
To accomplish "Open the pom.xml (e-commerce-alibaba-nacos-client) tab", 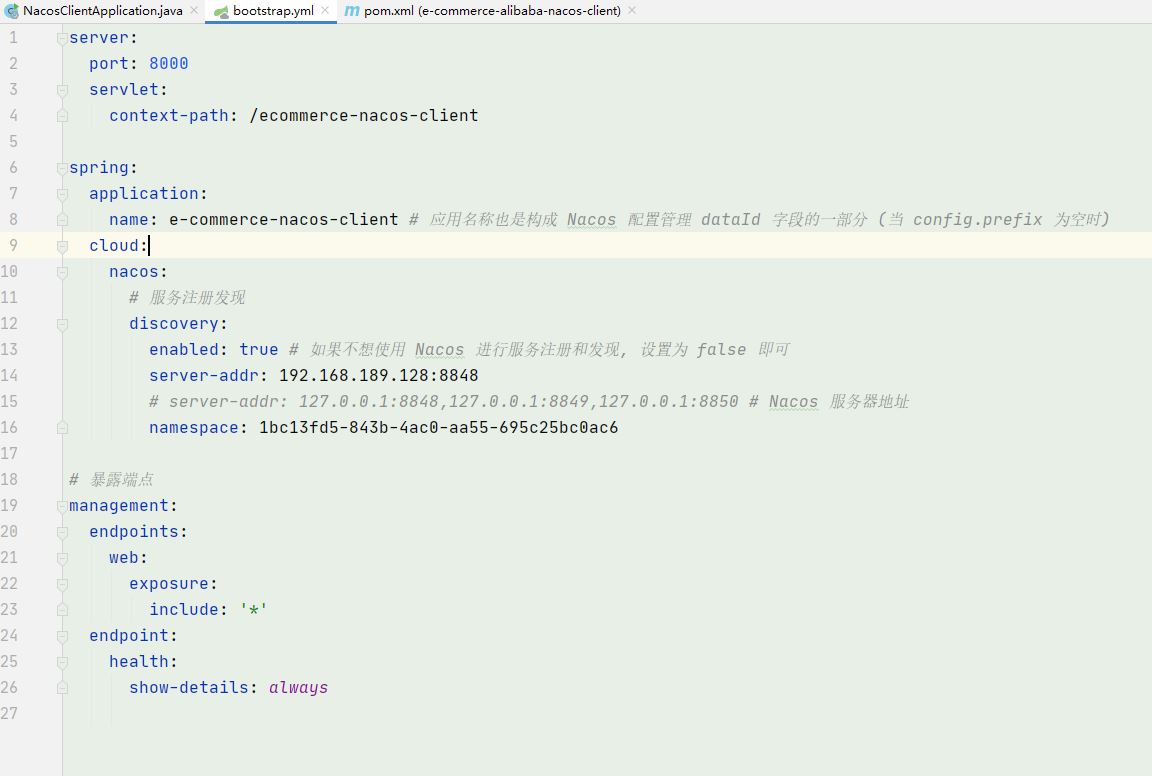I will pos(492,11).
